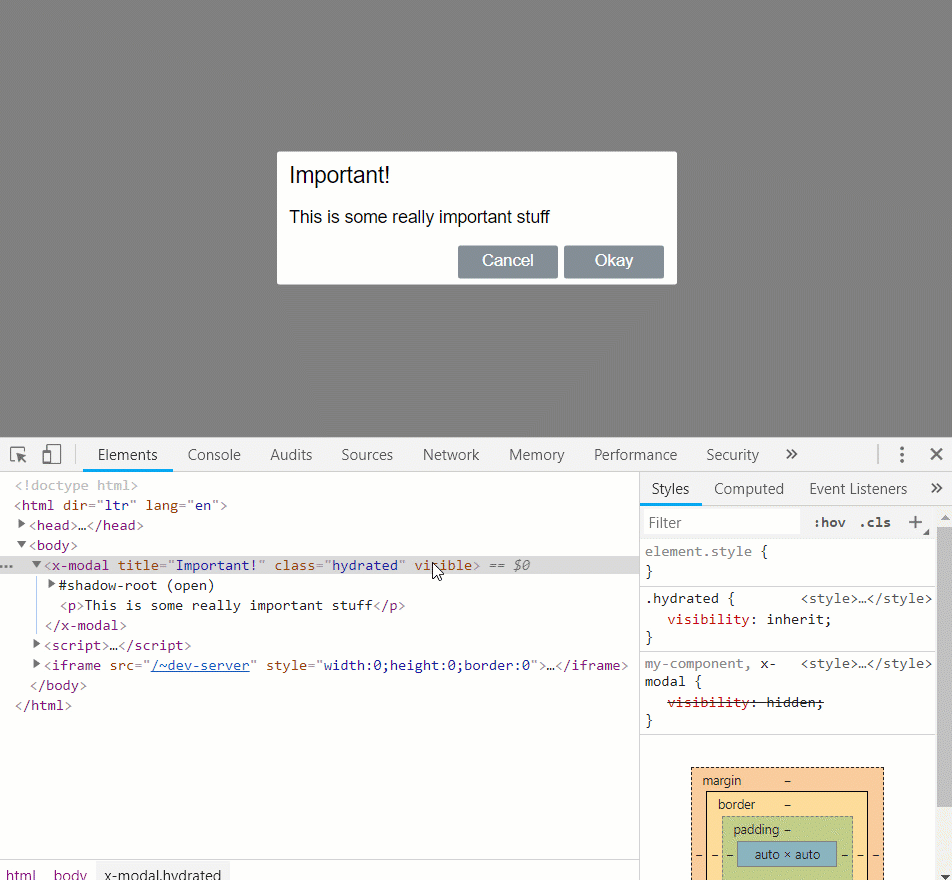Screen dimensions: 952x880
Task: Switch to the Console panel
Action: [214, 454]
